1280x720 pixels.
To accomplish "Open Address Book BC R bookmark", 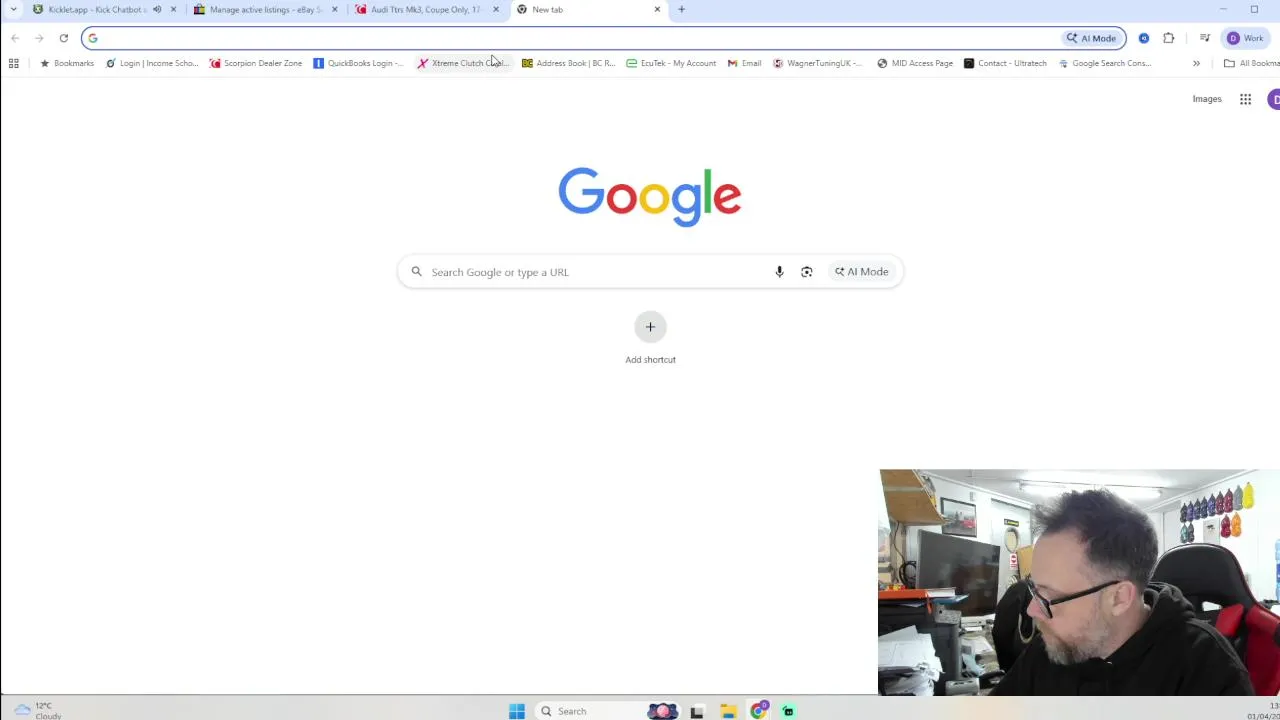I will [x=568, y=63].
